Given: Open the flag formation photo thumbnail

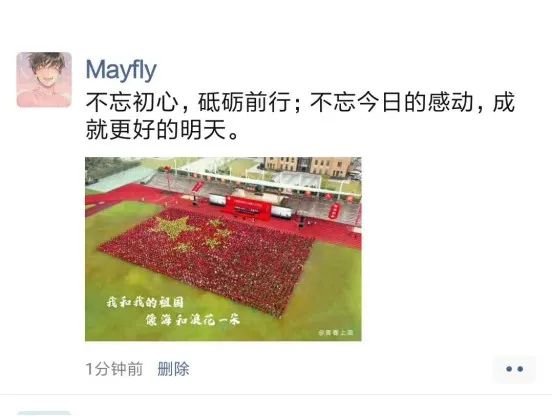Looking at the screenshot, I should 223,249.
